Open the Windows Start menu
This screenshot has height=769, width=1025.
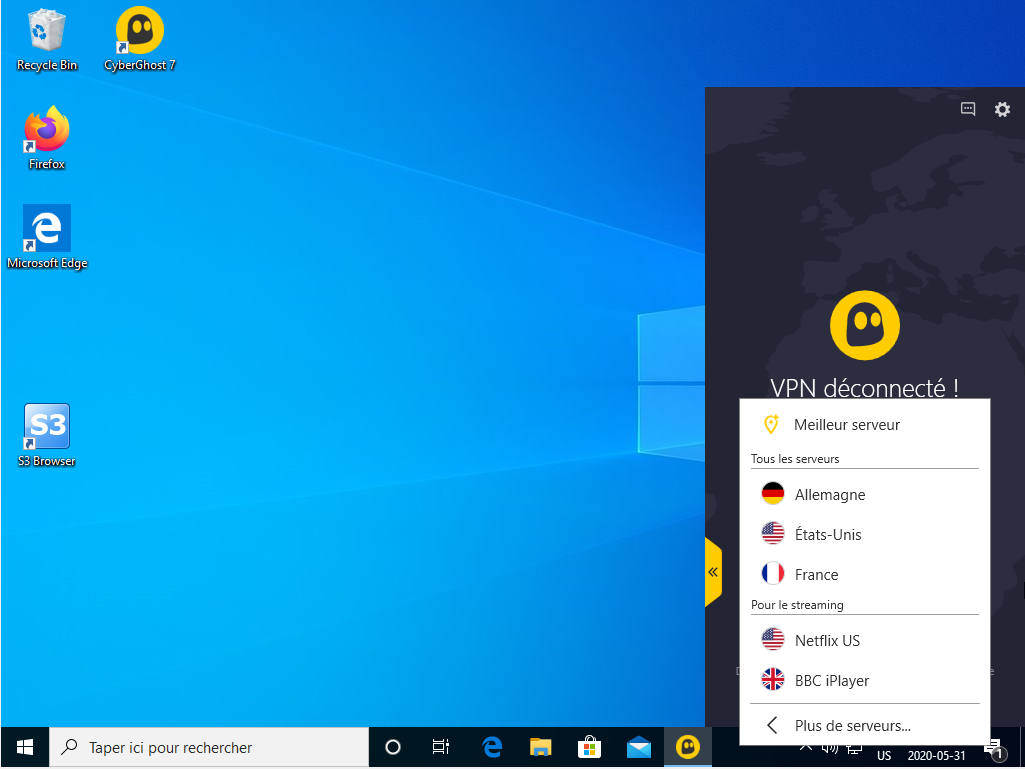tap(25, 747)
